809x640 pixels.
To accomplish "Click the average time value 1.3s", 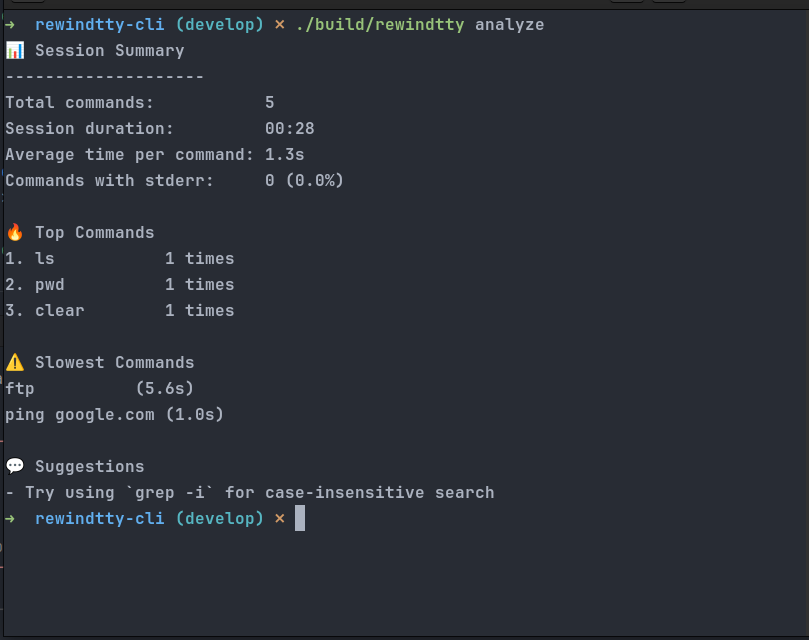I will [x=284, y=154].
